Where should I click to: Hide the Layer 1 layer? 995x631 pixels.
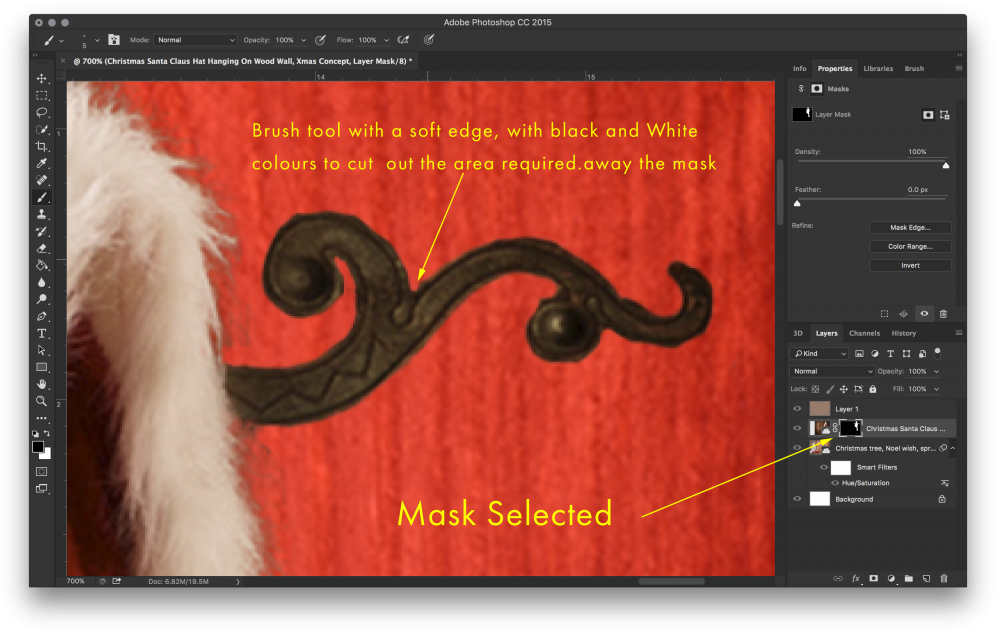(x=797, y=408)
